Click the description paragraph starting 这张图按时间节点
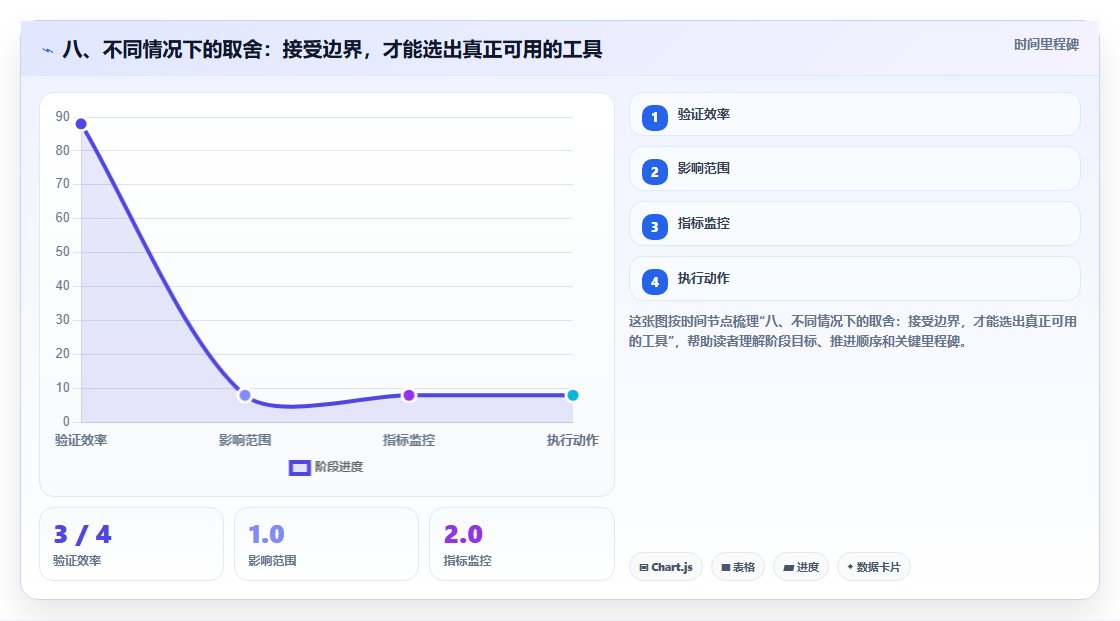1120x621 pixels. point(853,332)
